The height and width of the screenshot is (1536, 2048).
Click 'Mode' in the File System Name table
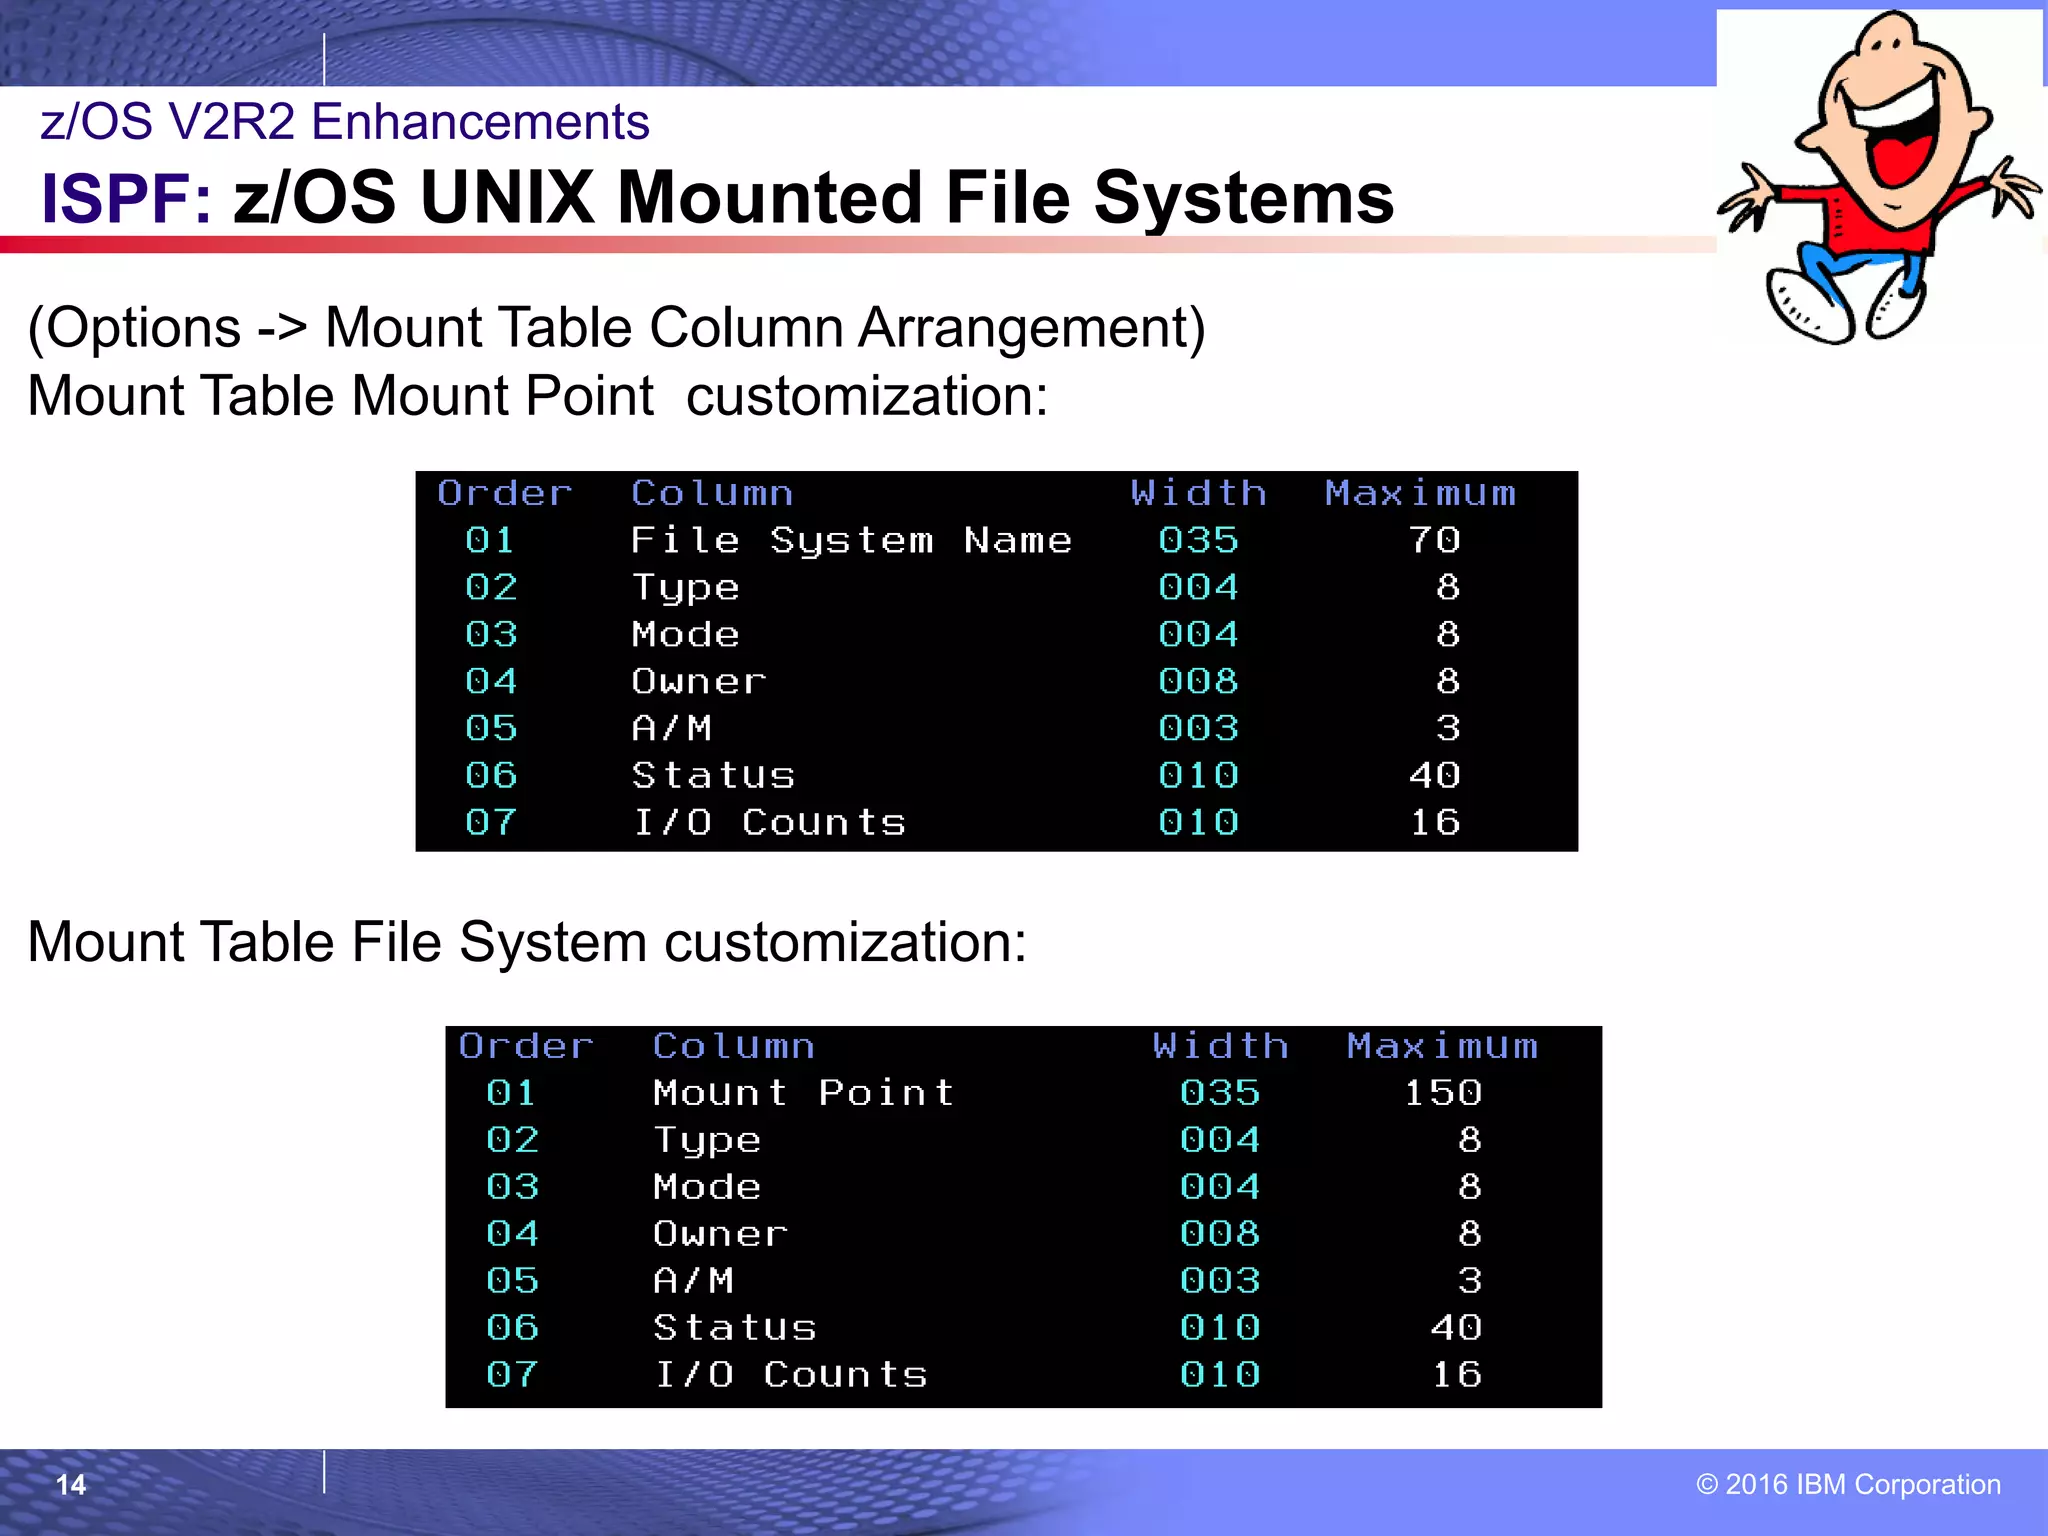coord(686,634)
